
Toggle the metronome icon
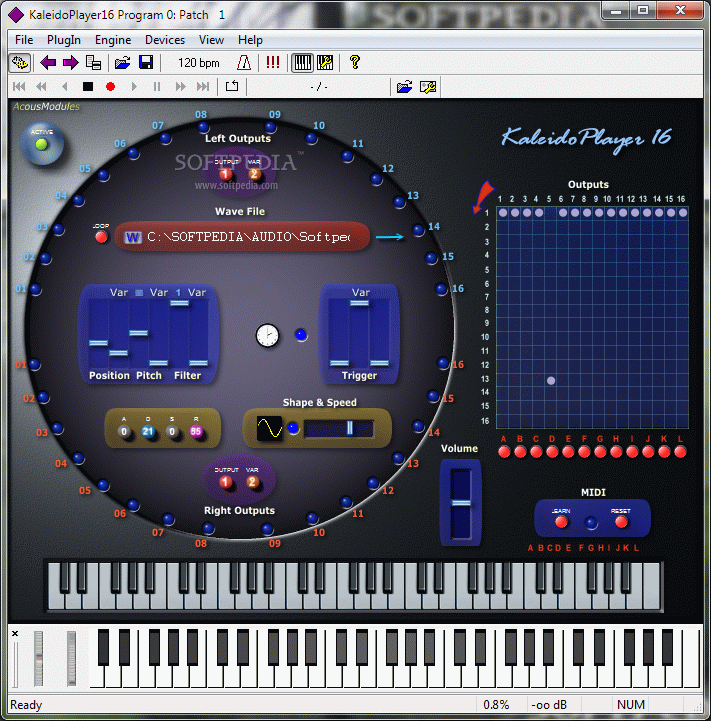click(244, 63)
